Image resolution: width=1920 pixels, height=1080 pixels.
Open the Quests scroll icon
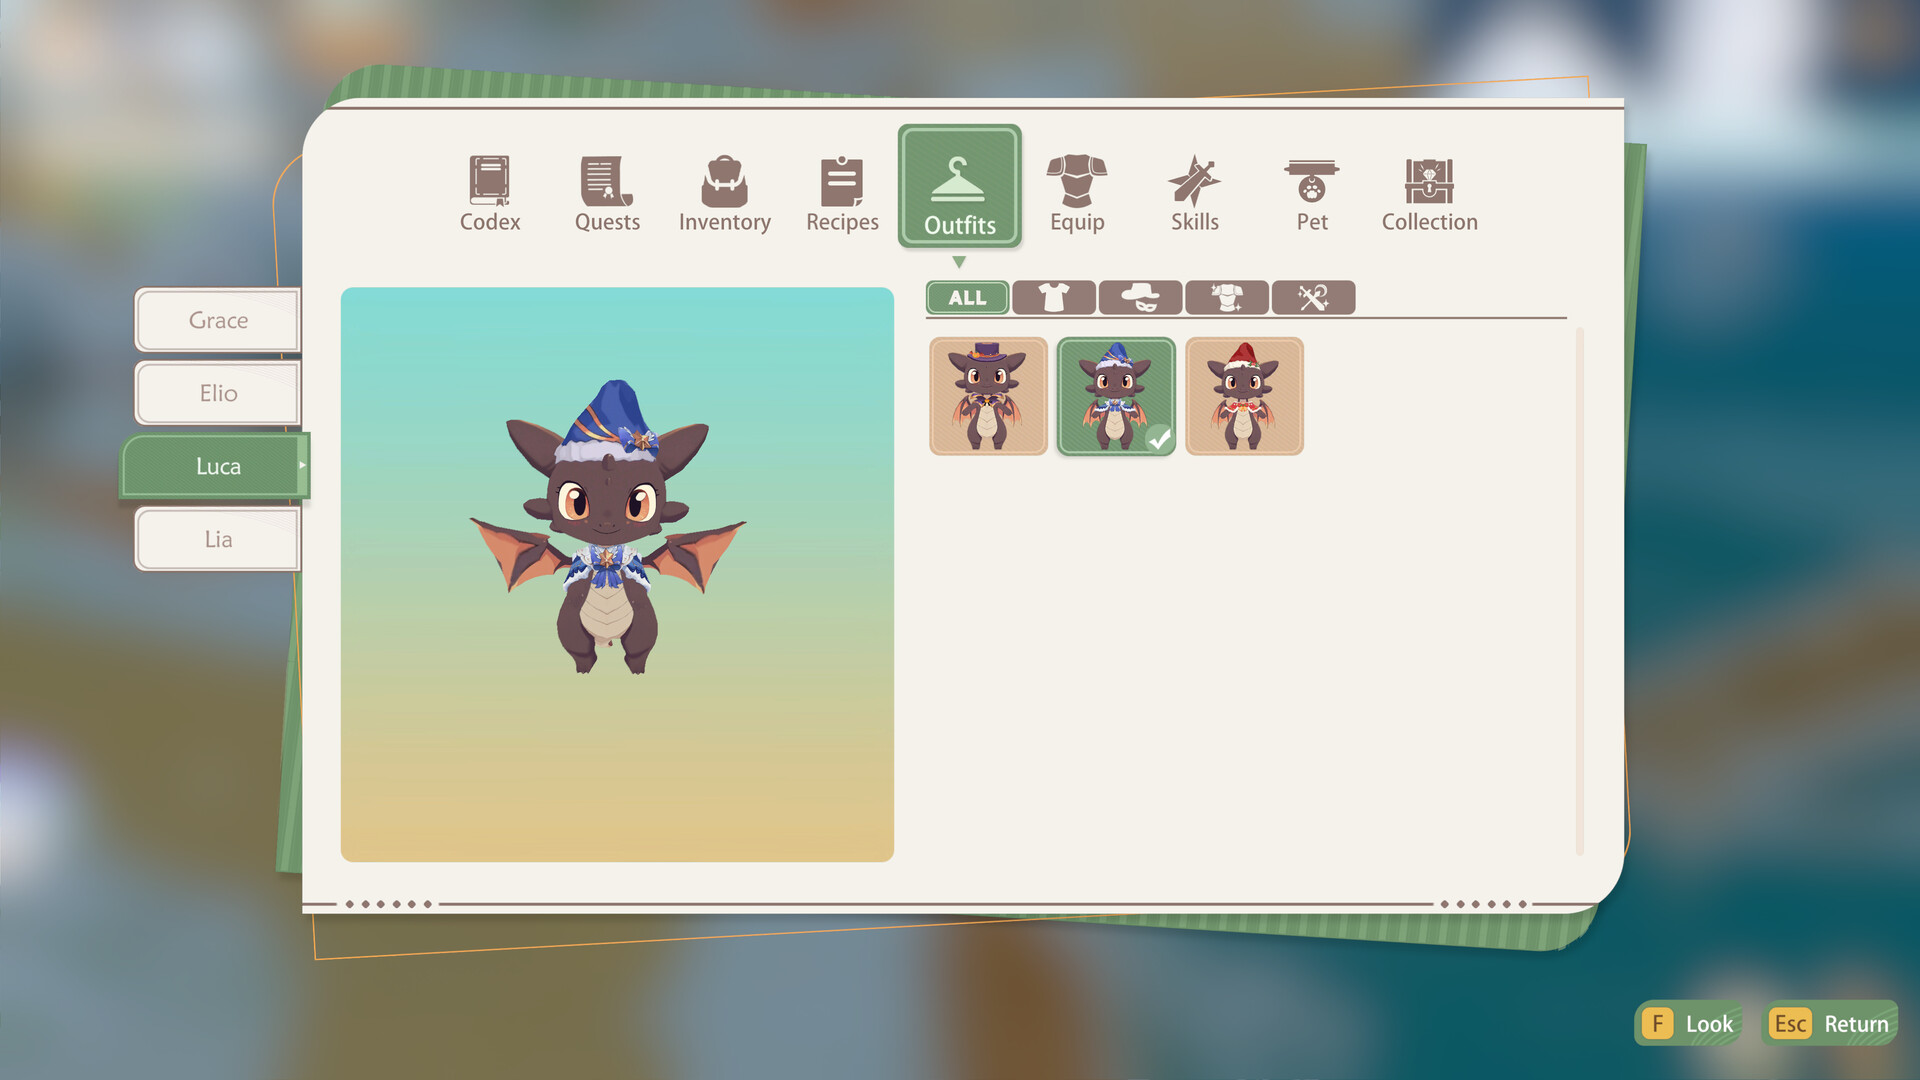(x=606, y=193)
